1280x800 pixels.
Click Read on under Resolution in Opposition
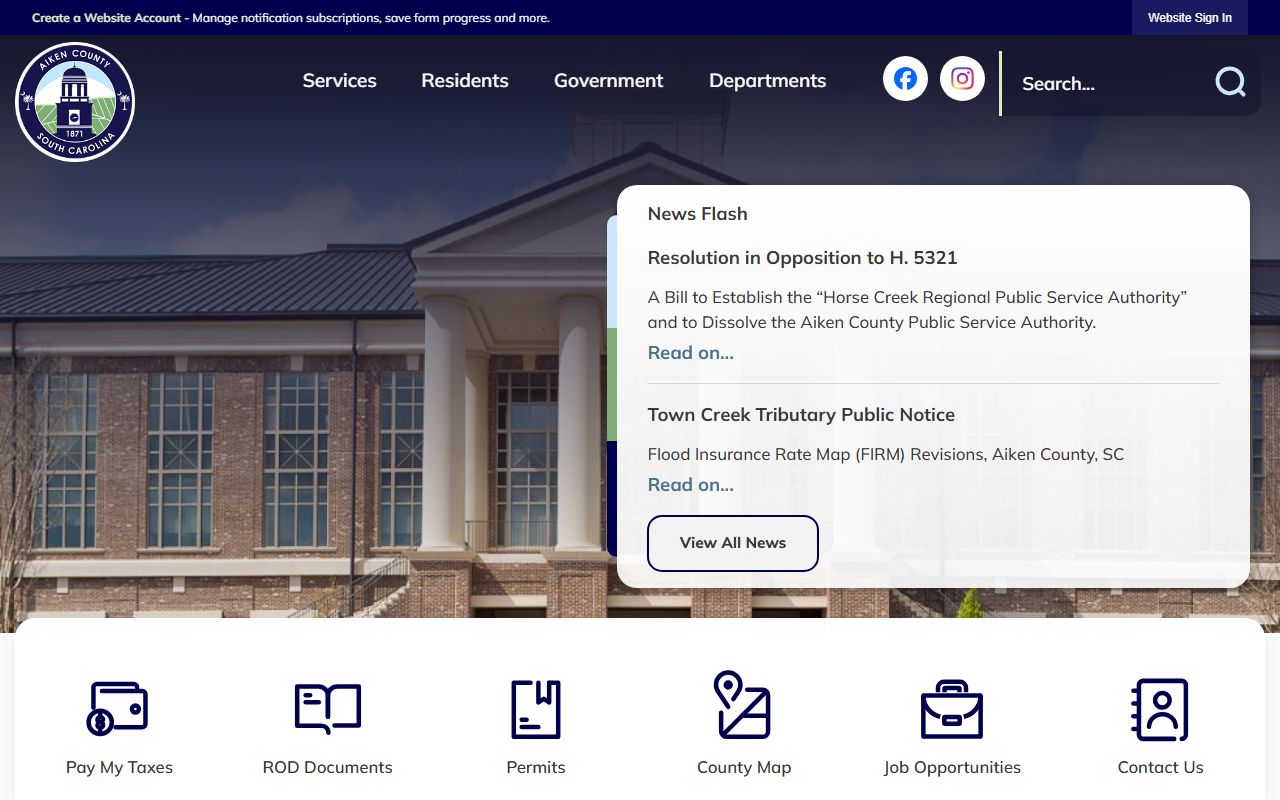pyautogui.click(x=691, y=353)
